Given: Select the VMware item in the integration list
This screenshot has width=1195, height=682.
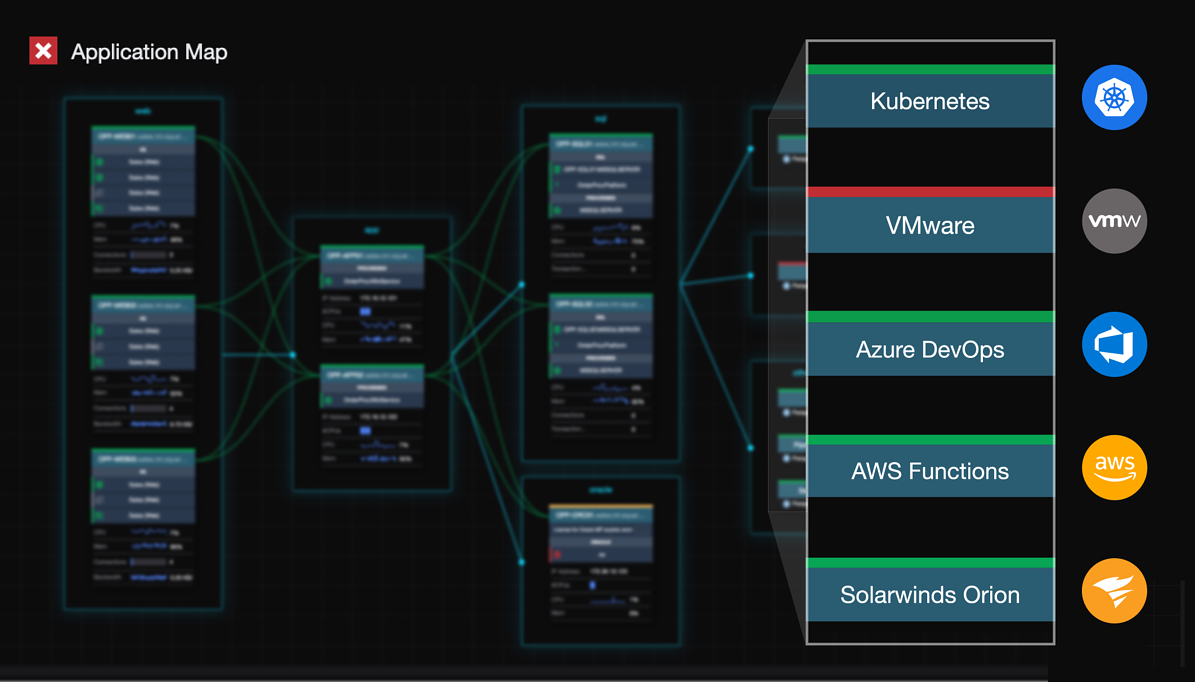Looking at the screenshot, I should pos(929,225).
